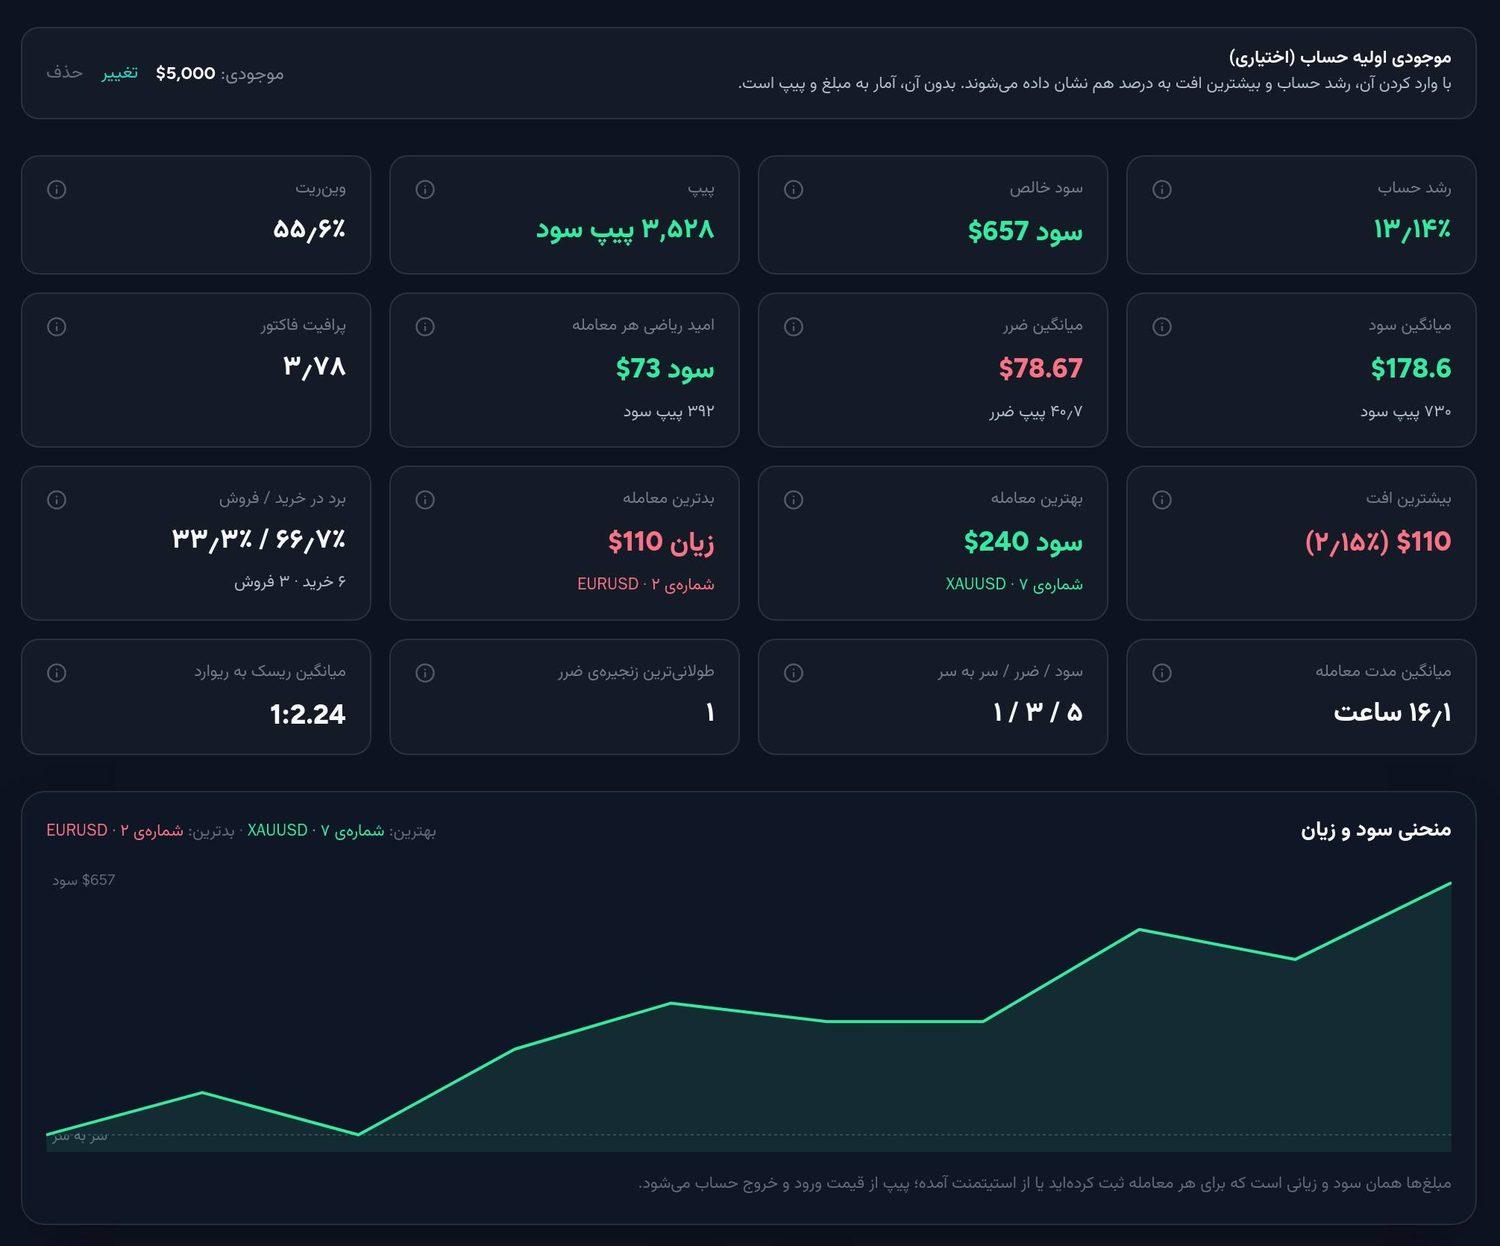This screenshot has width=1500, height=1246.
Task: Open XAUUSD شماره‌ی ۷ link in chart header
Action: coord(316,830)
